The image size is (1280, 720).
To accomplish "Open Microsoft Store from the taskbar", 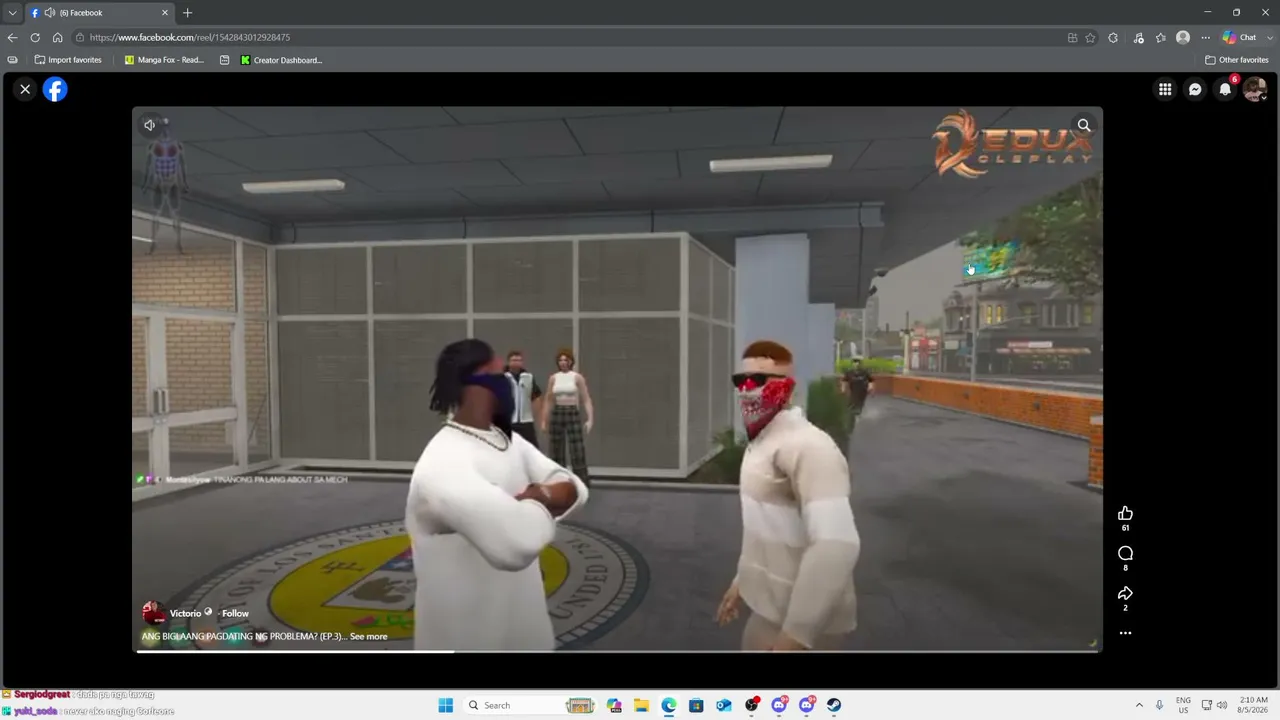I will tap(696, 705).
